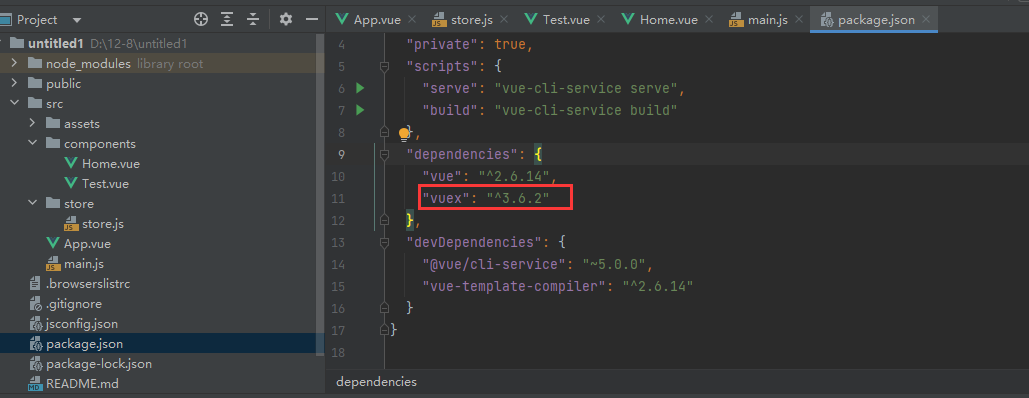Select App.vue in the project tree
1029x398 pixels.
click(87, 244)
